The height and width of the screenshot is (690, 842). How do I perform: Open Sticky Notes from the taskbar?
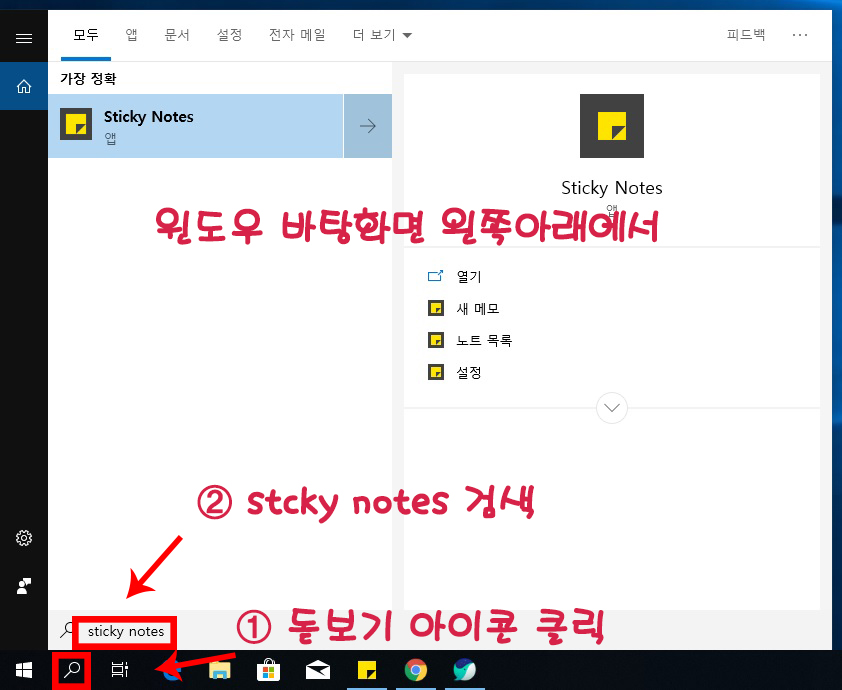click(367, 670)
